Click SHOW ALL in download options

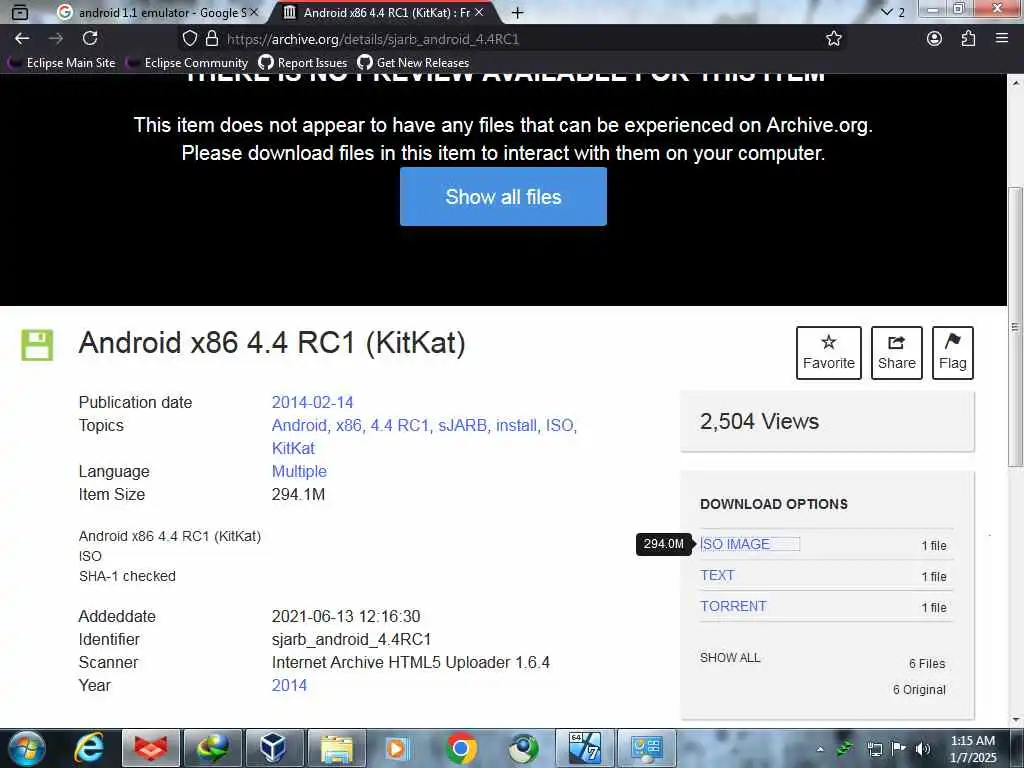tap(730, 658)
